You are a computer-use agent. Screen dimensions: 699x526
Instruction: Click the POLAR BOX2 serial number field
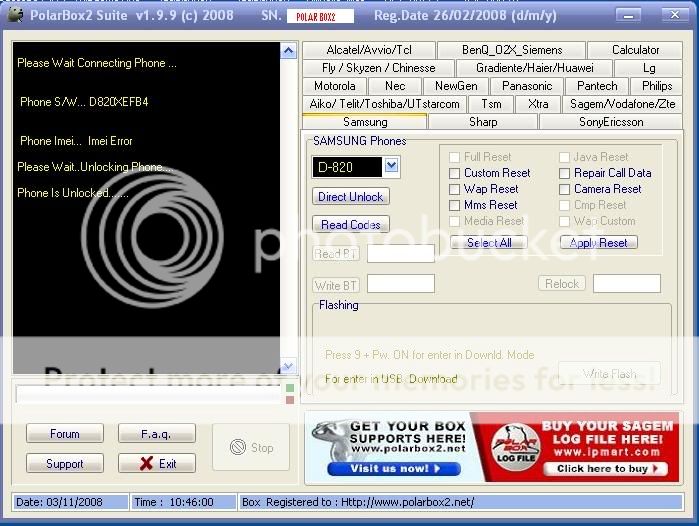tap(320, 16)
